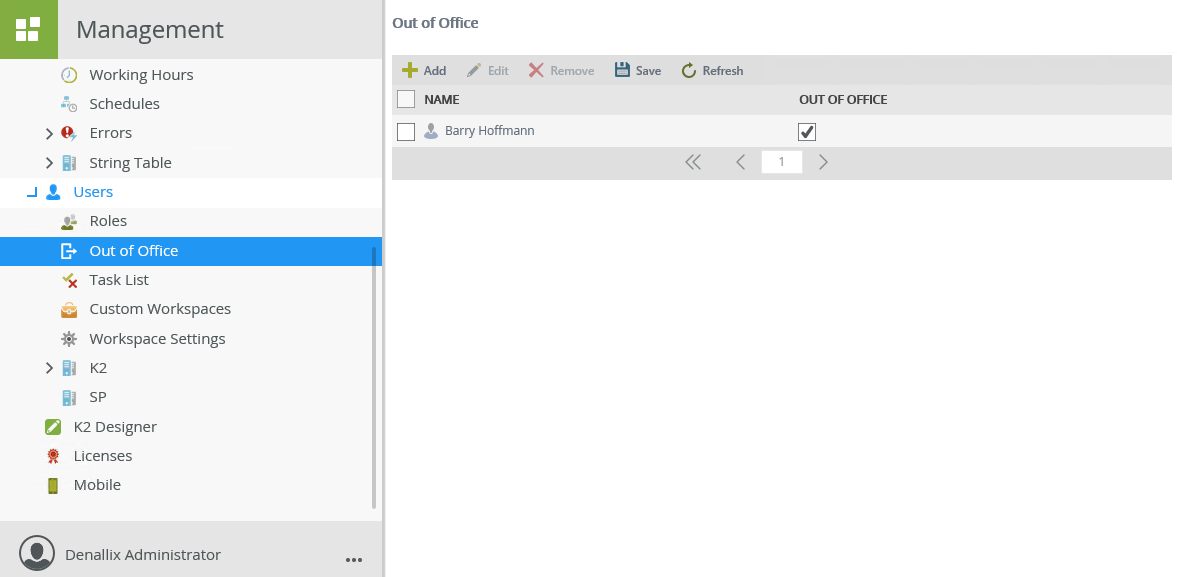1177x577 pixels.
Task: Click the Denallix Administrator user name
Action: coord(143,554)
